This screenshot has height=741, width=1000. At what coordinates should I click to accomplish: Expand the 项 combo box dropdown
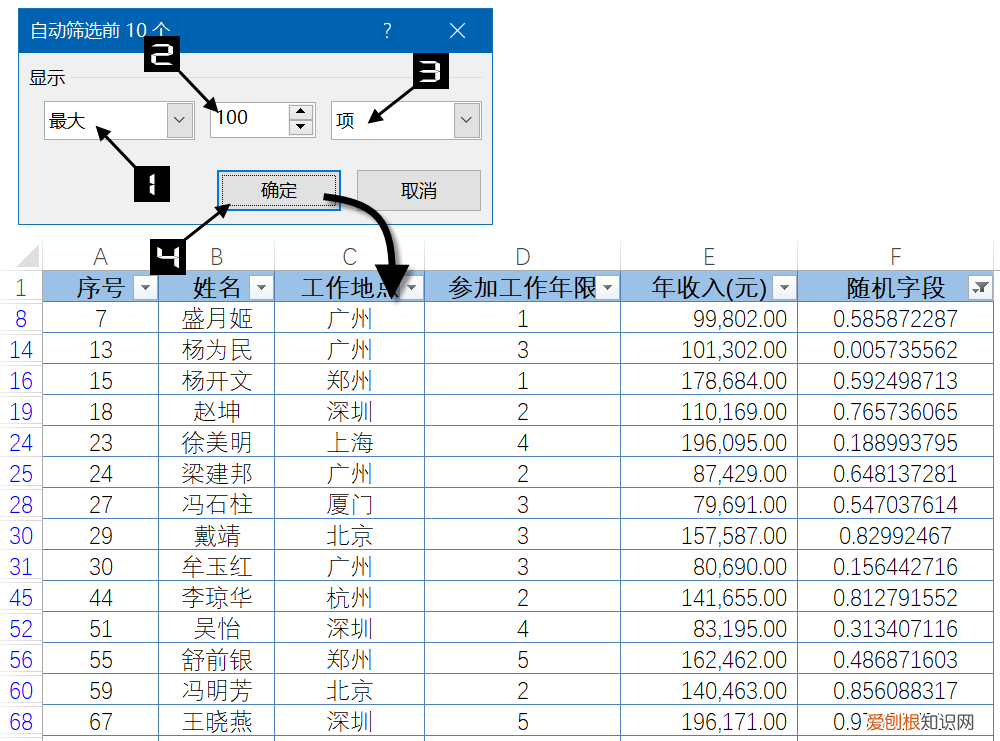click(x=465, y=118)
